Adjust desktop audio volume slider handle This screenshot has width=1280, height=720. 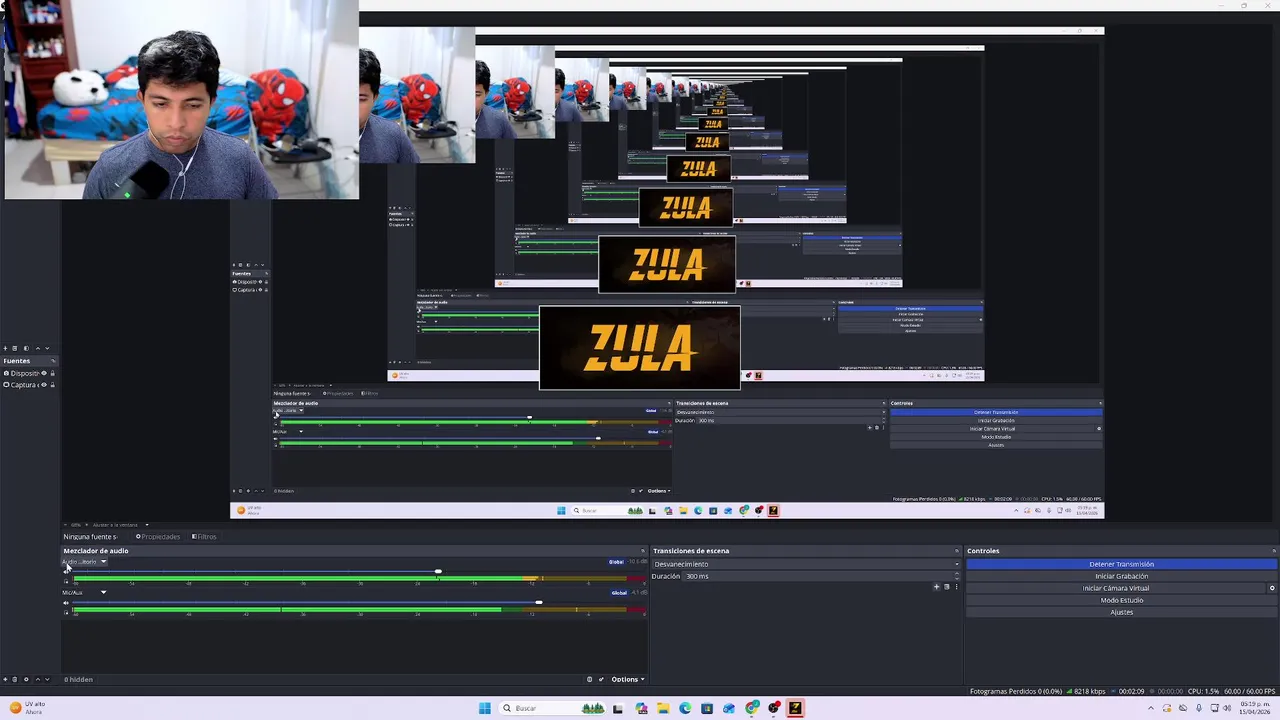[x=438, y=572]
